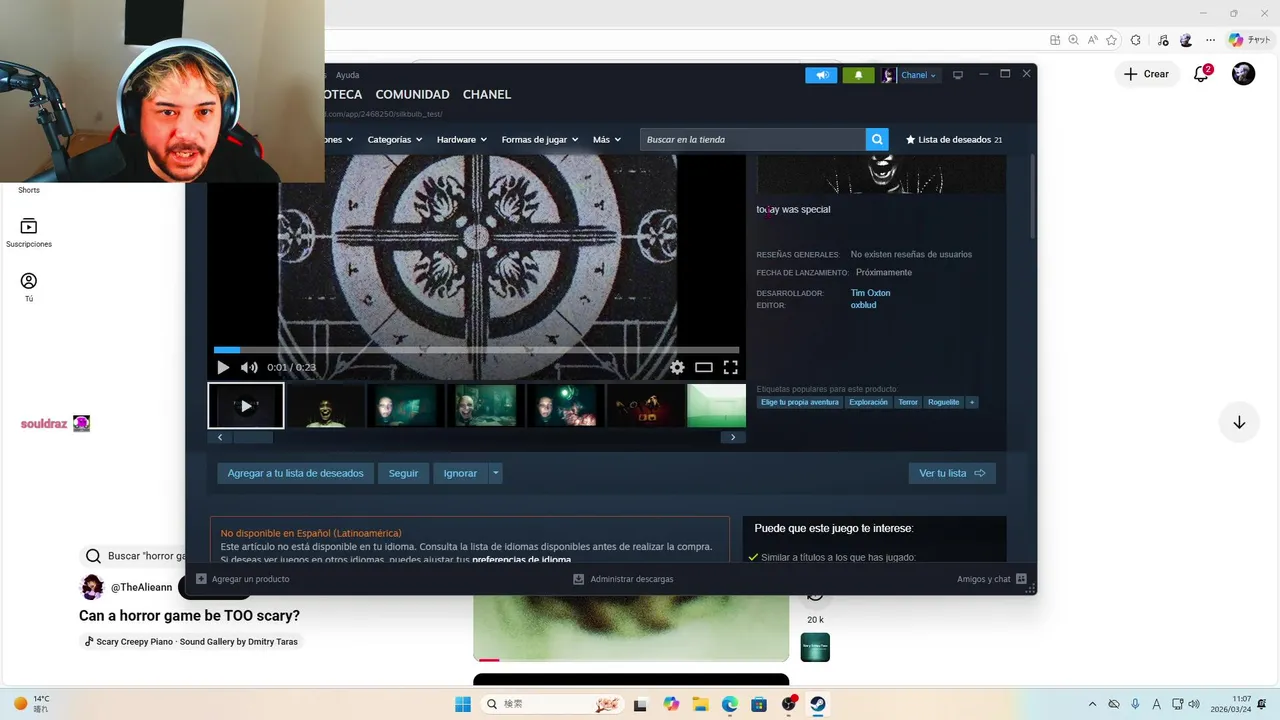This screenshot has height=720, width=1280.
Task: Open the trailer player settings gear
Action: (677, 367)
